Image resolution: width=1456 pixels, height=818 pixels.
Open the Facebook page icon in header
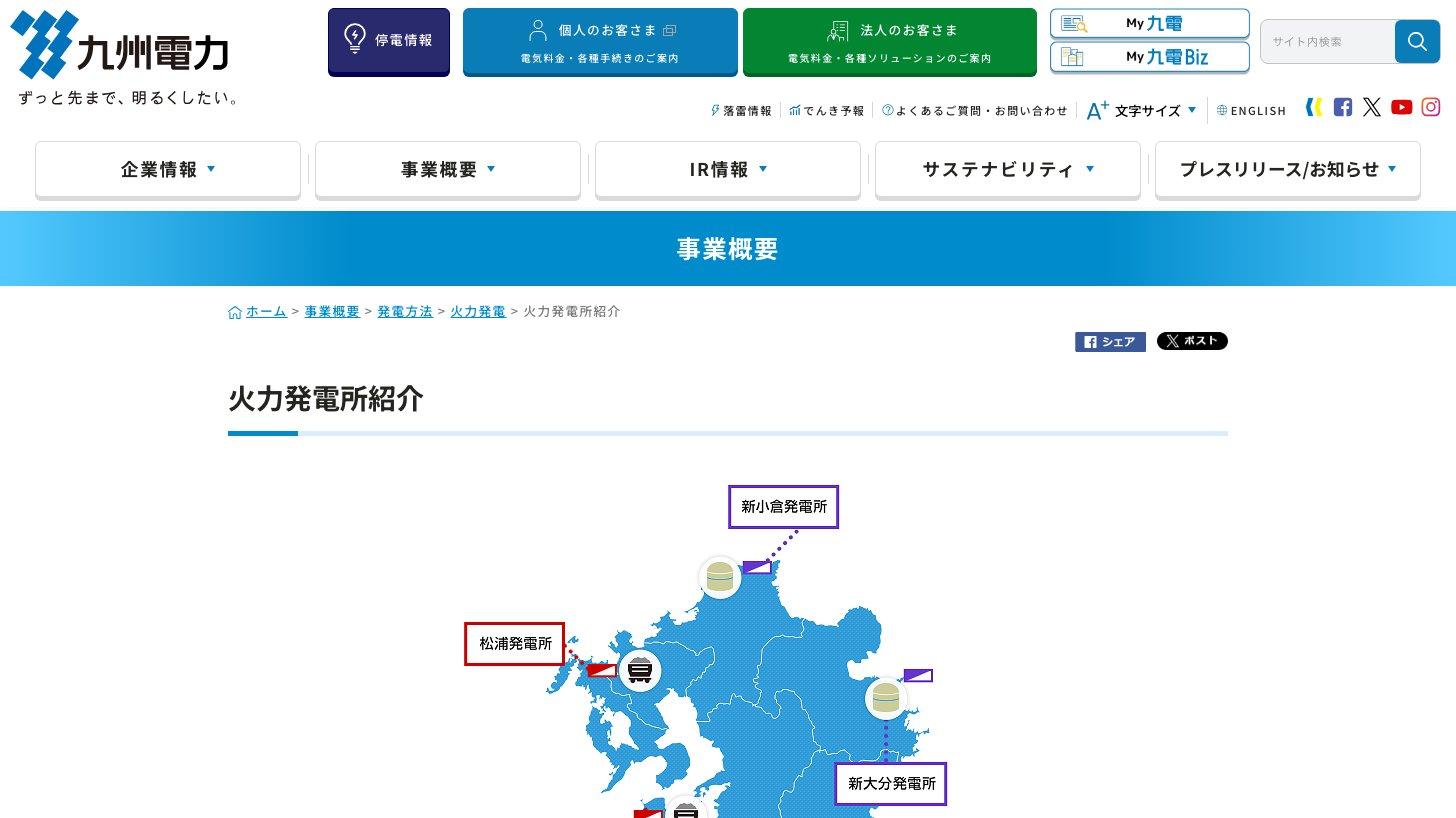pos(1343,107)
